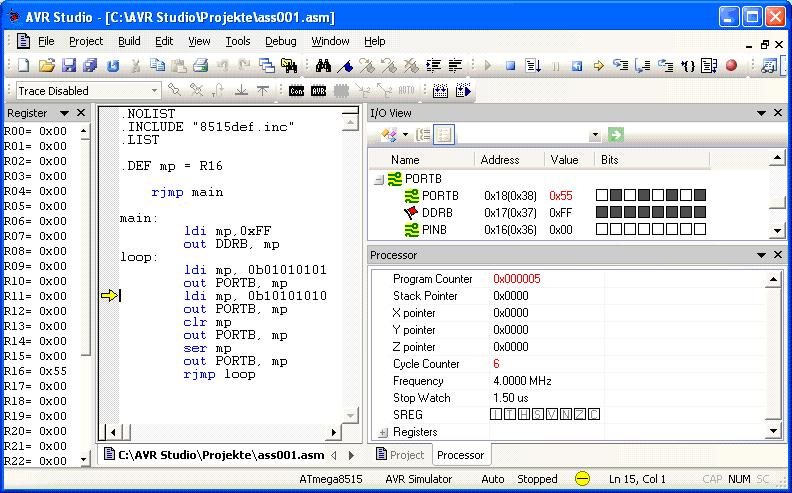Click the I/O View tree view icon

(422, 134)
